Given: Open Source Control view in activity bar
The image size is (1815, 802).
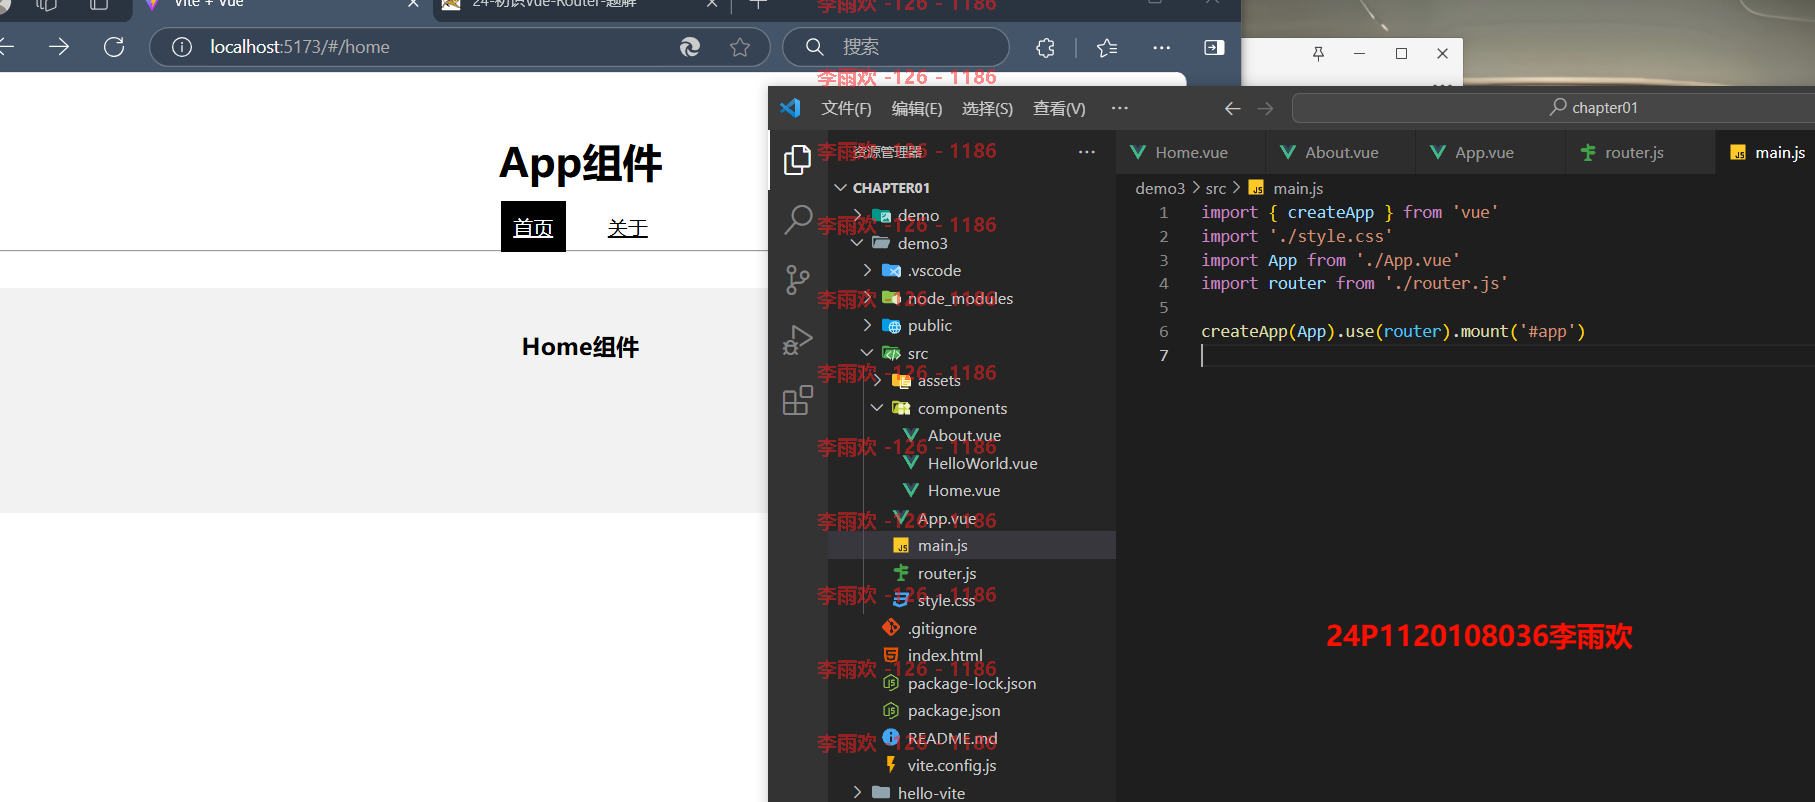Looking at the screenshot, I should coord(797,280).
